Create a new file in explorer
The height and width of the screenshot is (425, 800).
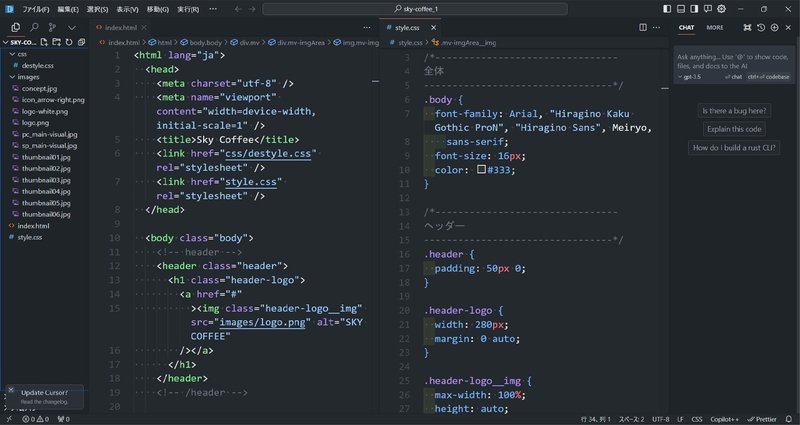tap(44, 42)
